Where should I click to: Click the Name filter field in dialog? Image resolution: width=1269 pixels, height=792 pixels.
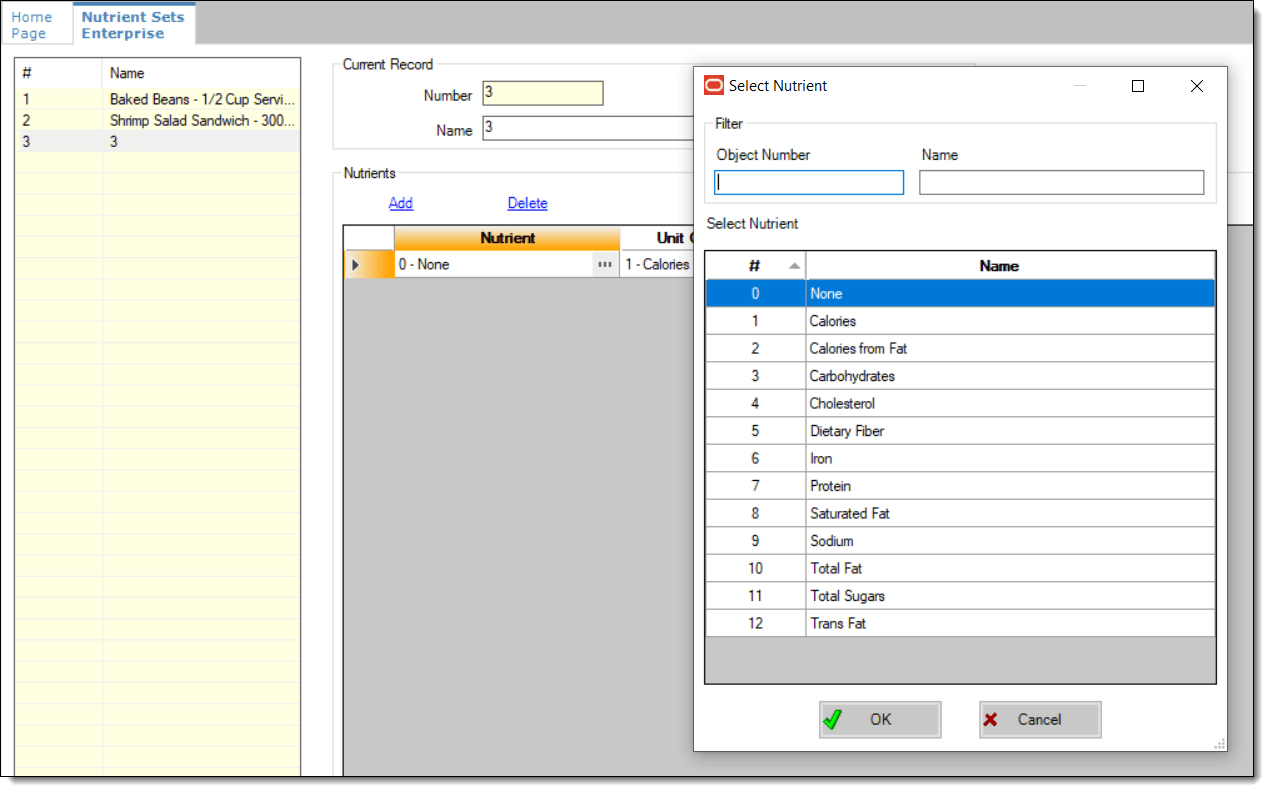click(x=1060, y=182)
